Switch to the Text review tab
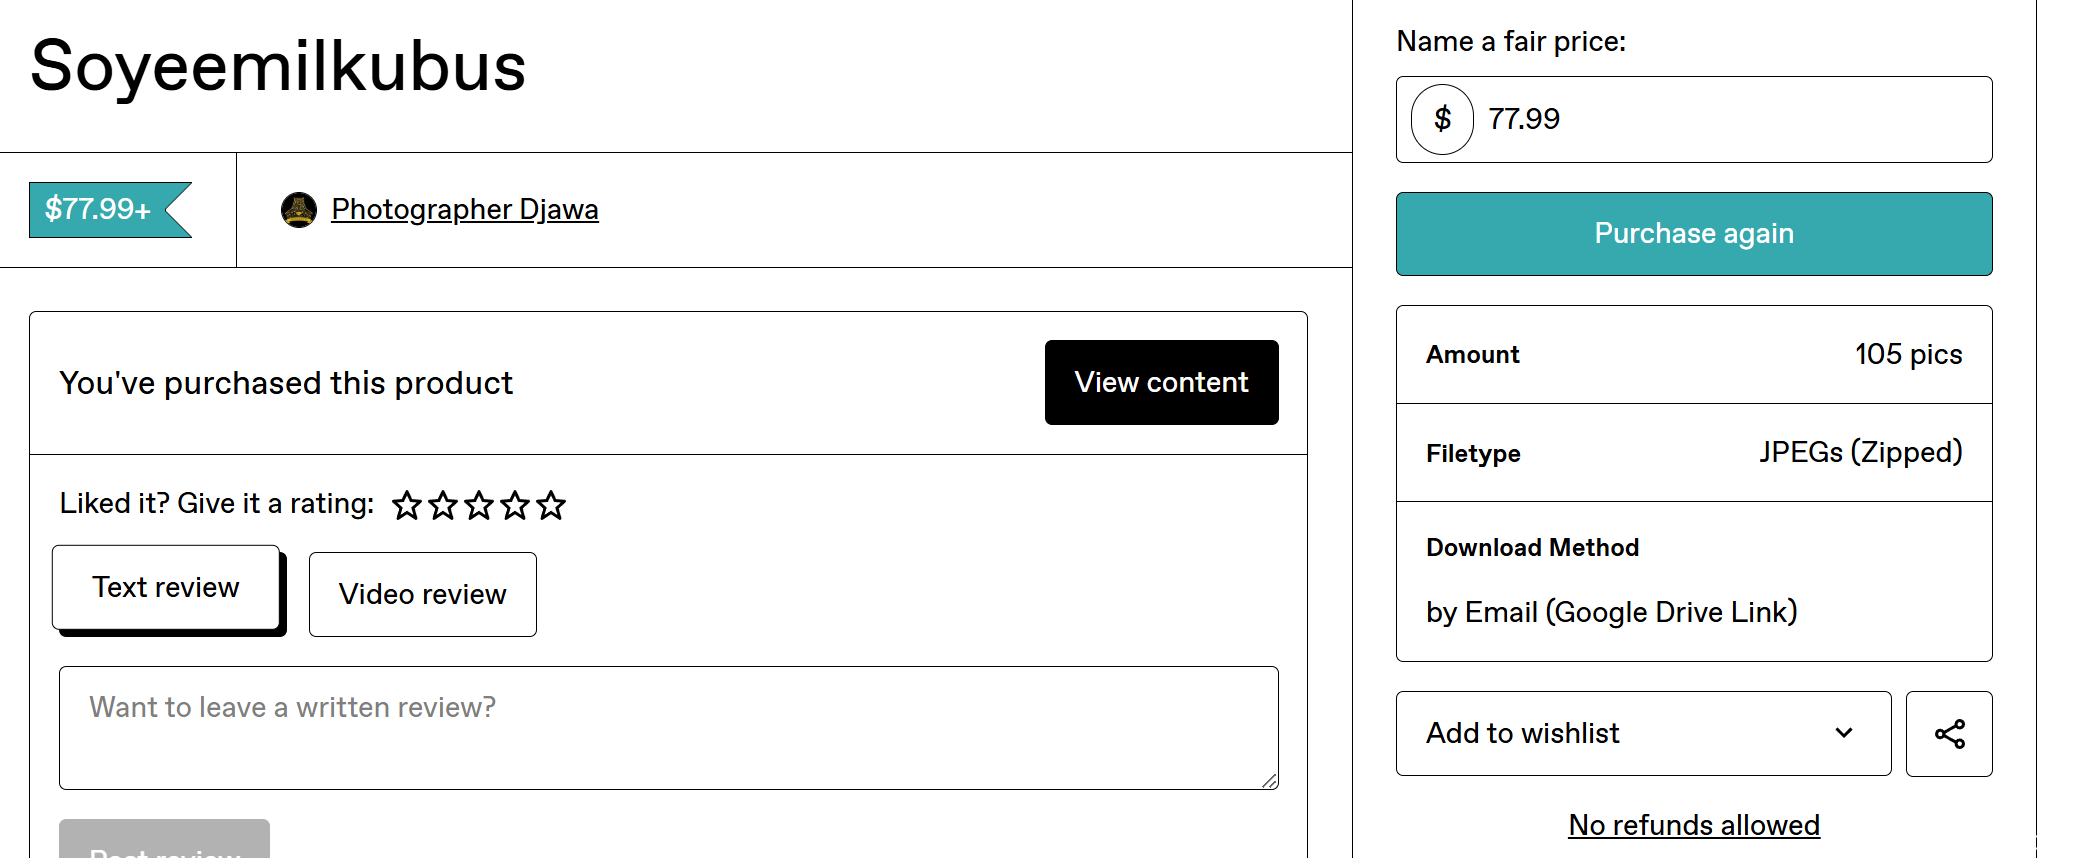The image size is (2082, 858). [x=166, y=587]
